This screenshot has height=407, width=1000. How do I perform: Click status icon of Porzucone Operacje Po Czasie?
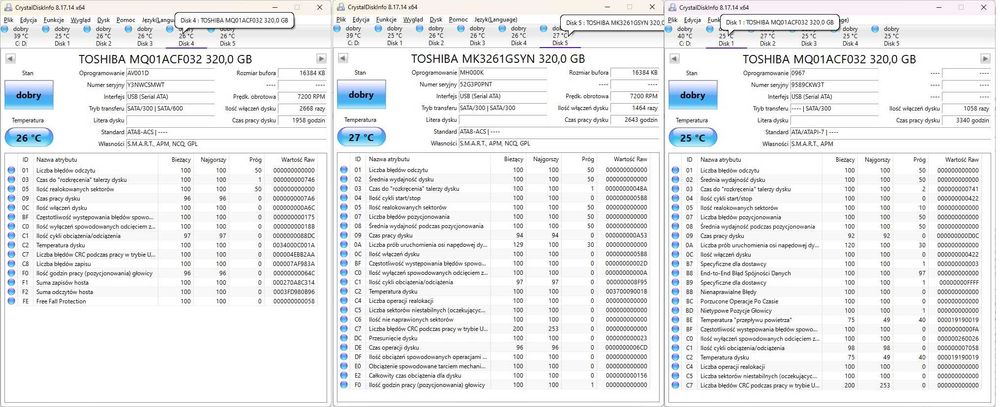point(676,301)
